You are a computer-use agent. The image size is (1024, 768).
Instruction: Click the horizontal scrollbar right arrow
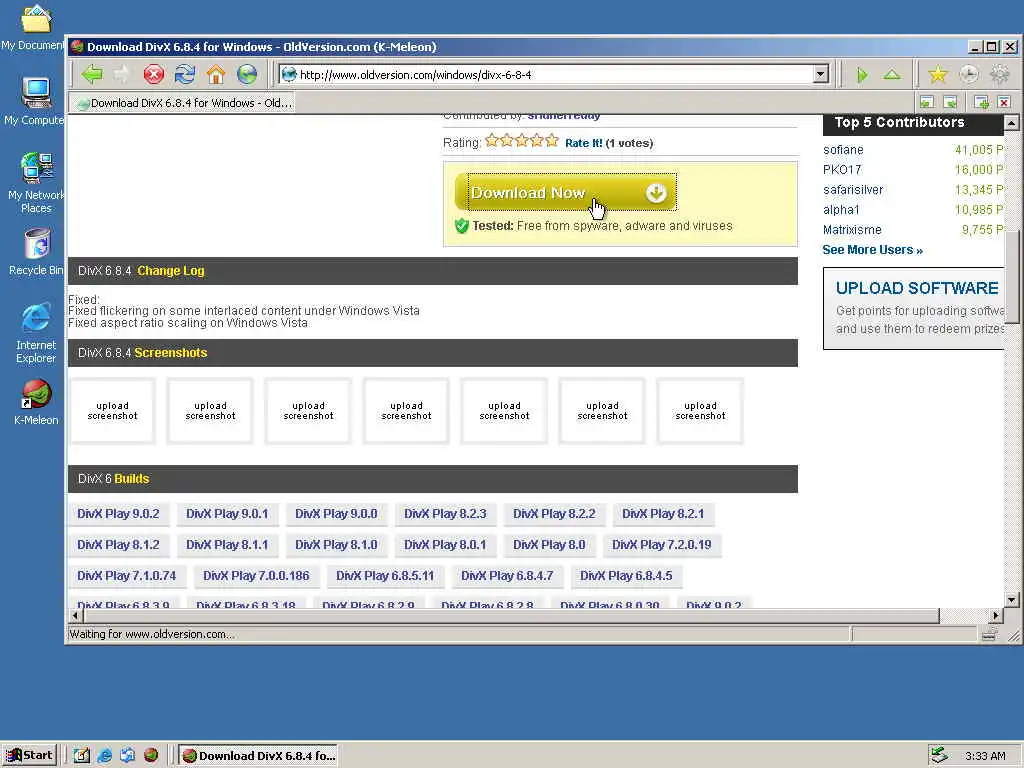[x=996, y=615]
